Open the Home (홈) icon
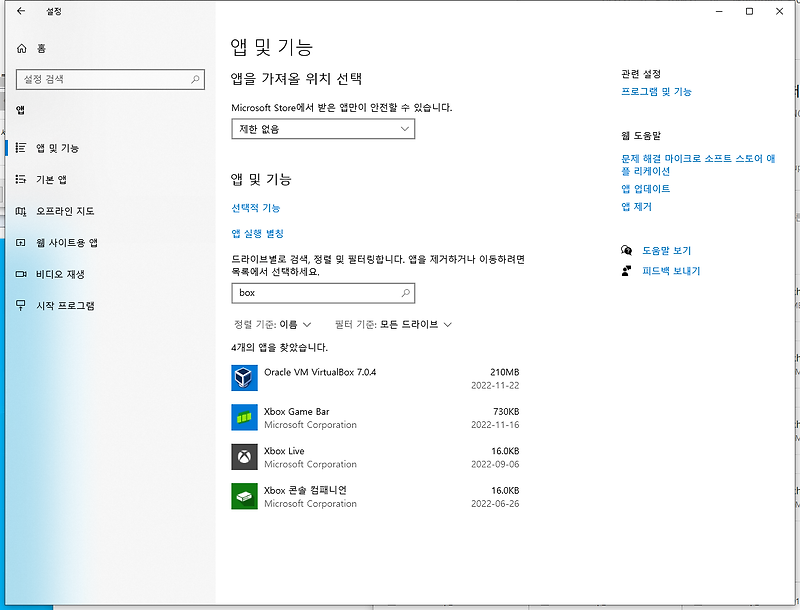800x610 pixels. pyautogui.click(x=21, y=48)
